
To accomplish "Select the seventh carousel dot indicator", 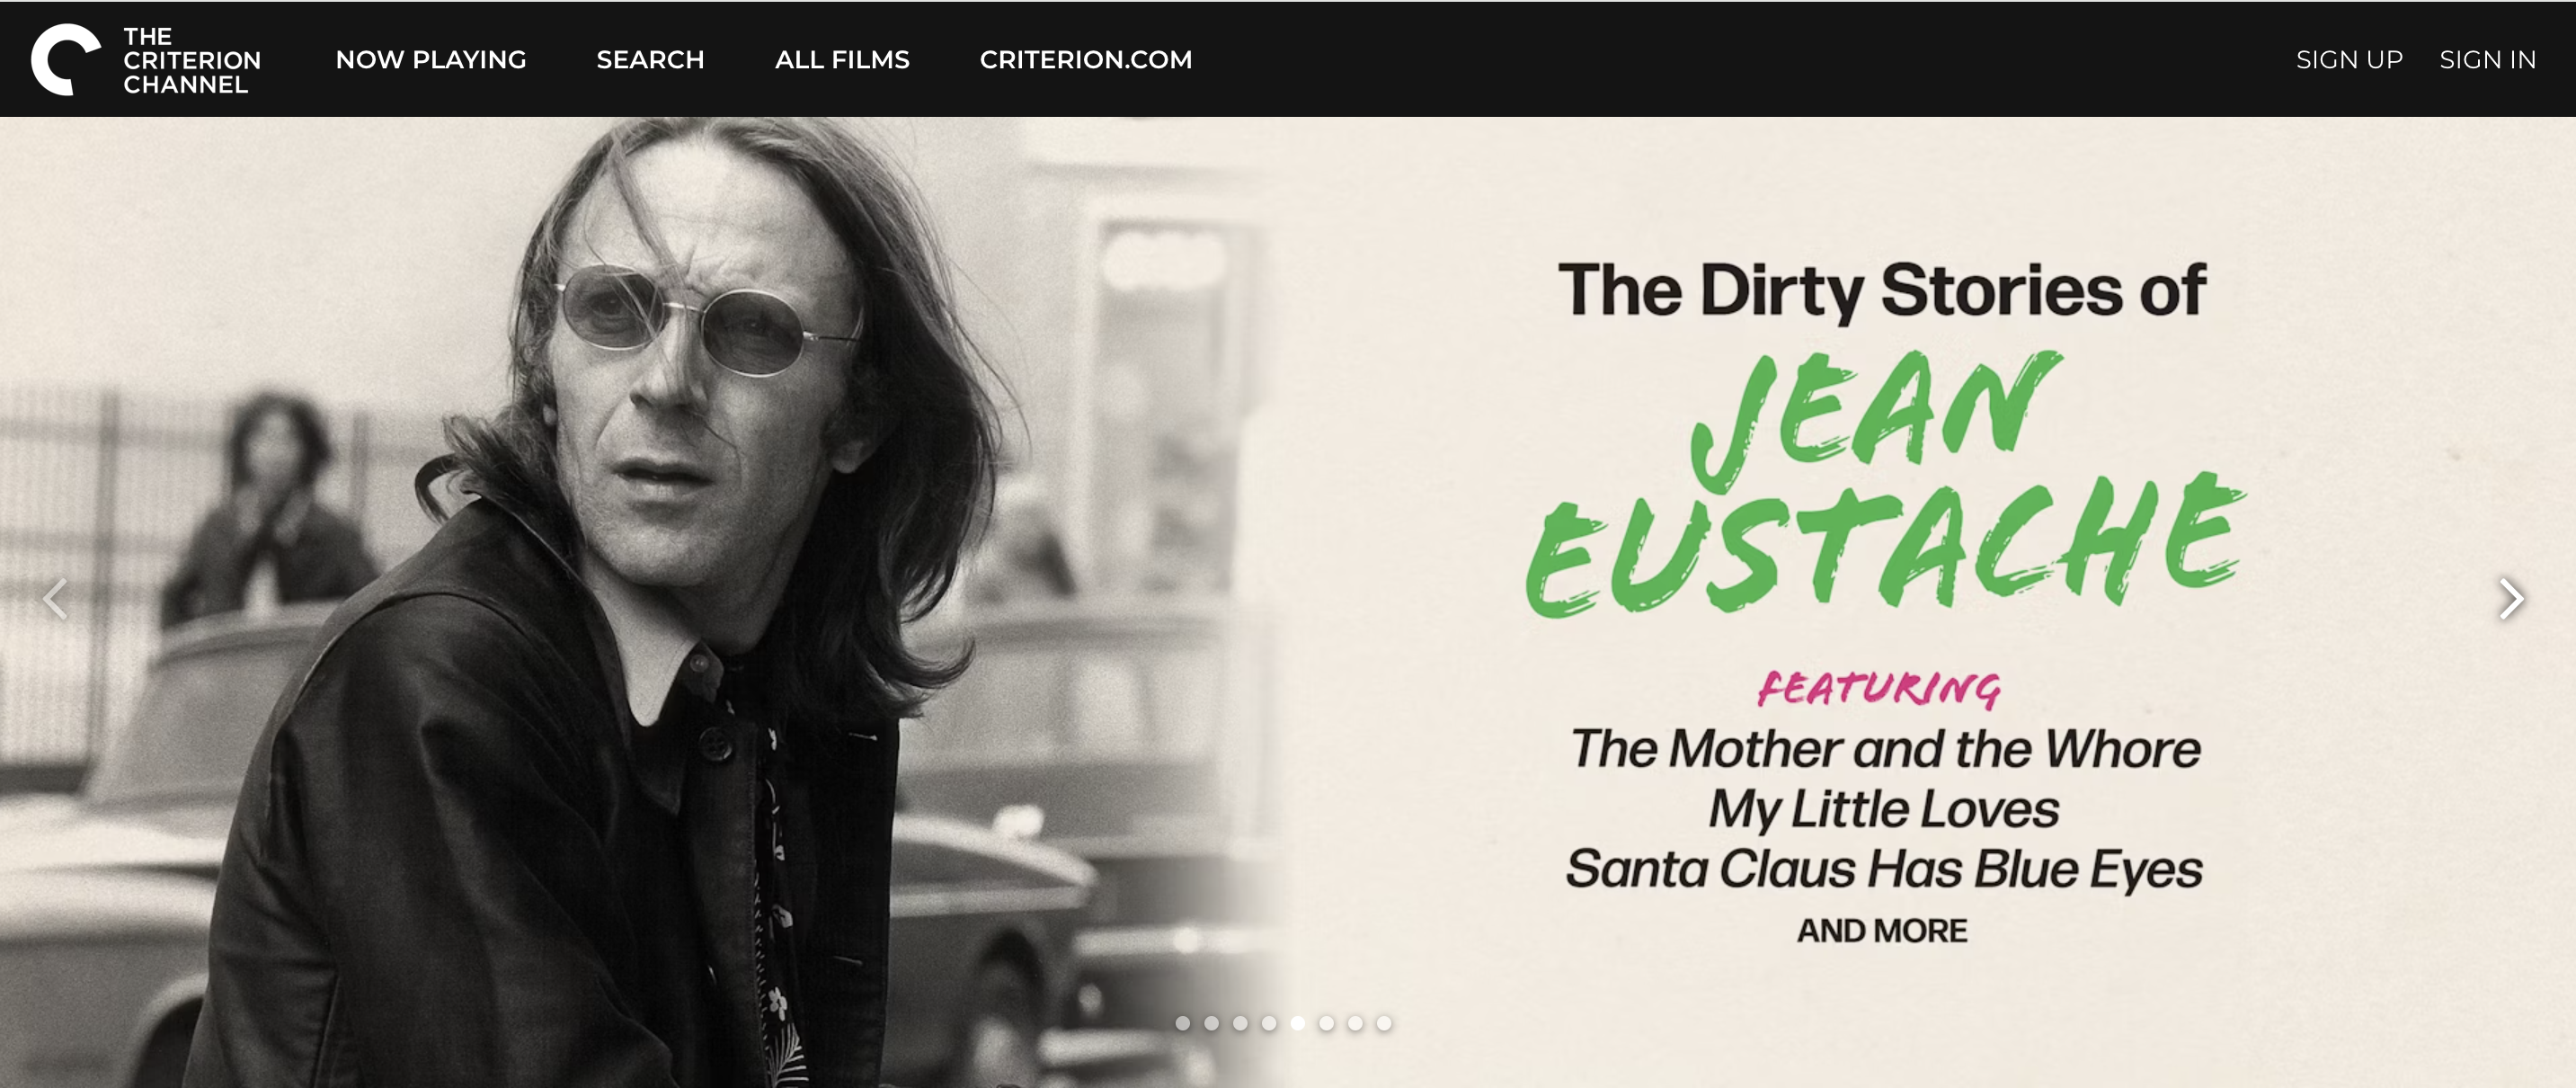I will tap(1355, 1023).
